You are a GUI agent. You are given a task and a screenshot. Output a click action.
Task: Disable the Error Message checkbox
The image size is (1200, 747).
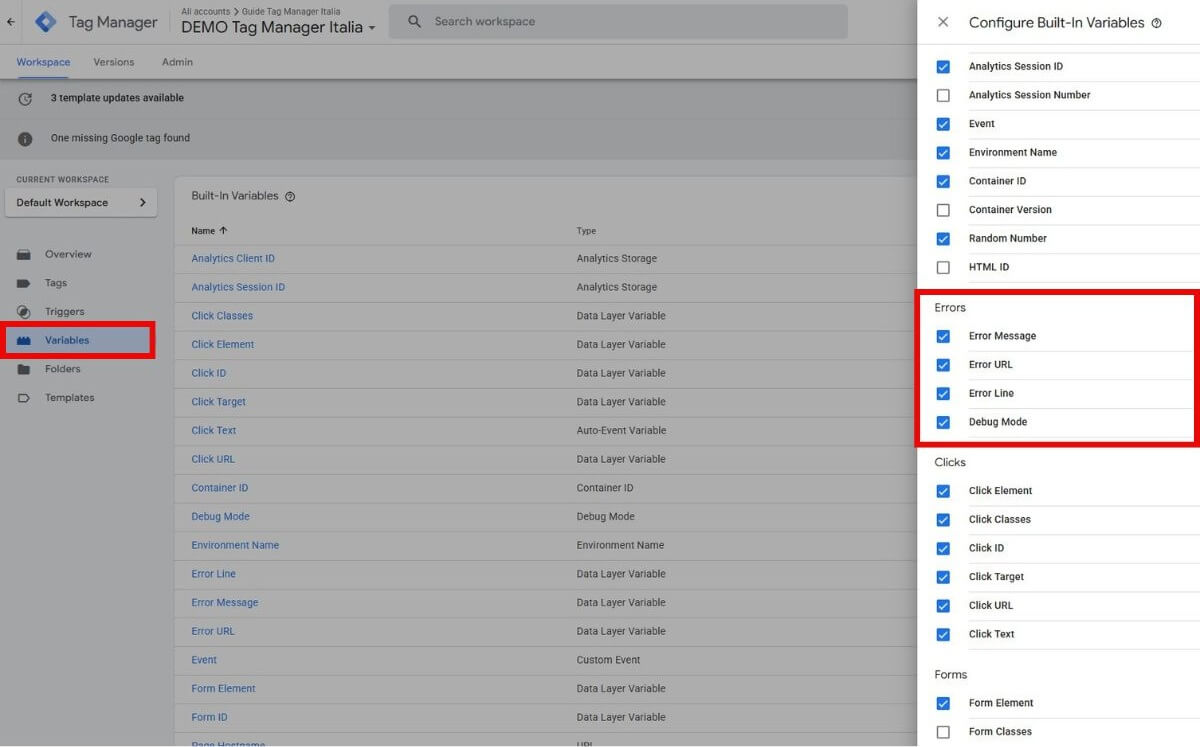942,336
